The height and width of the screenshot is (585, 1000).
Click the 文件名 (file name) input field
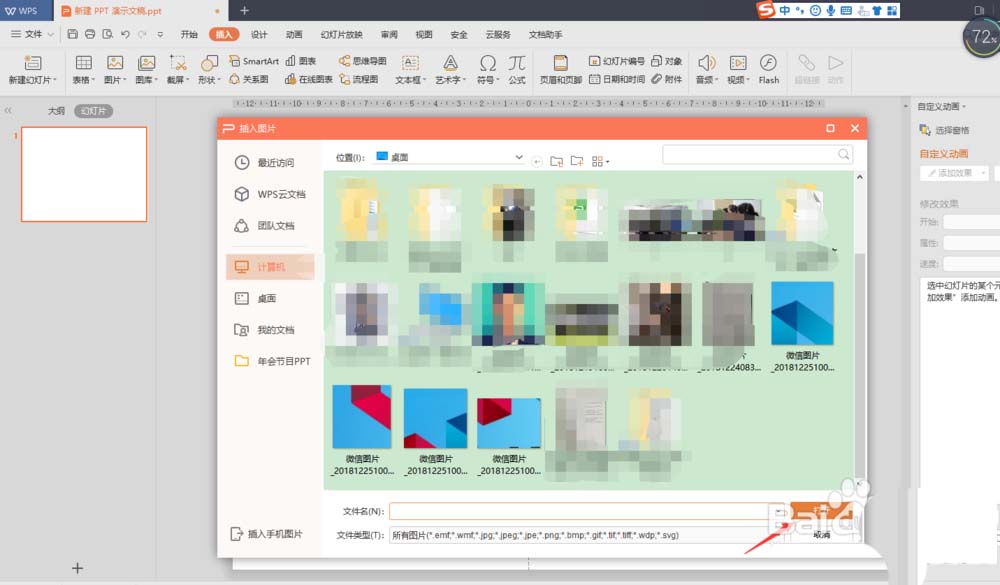pyautogui.click(x=580, y=511)
